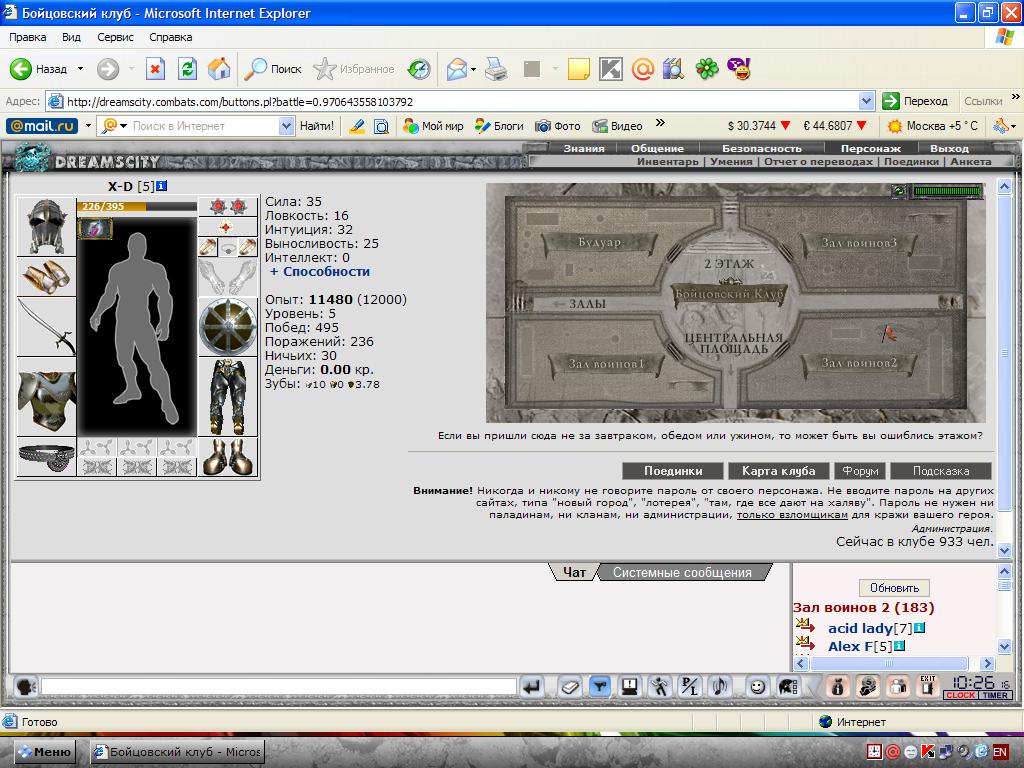The image size is (1024, 768).
Task: Toggle chat sound note icon
Action: 720,686
